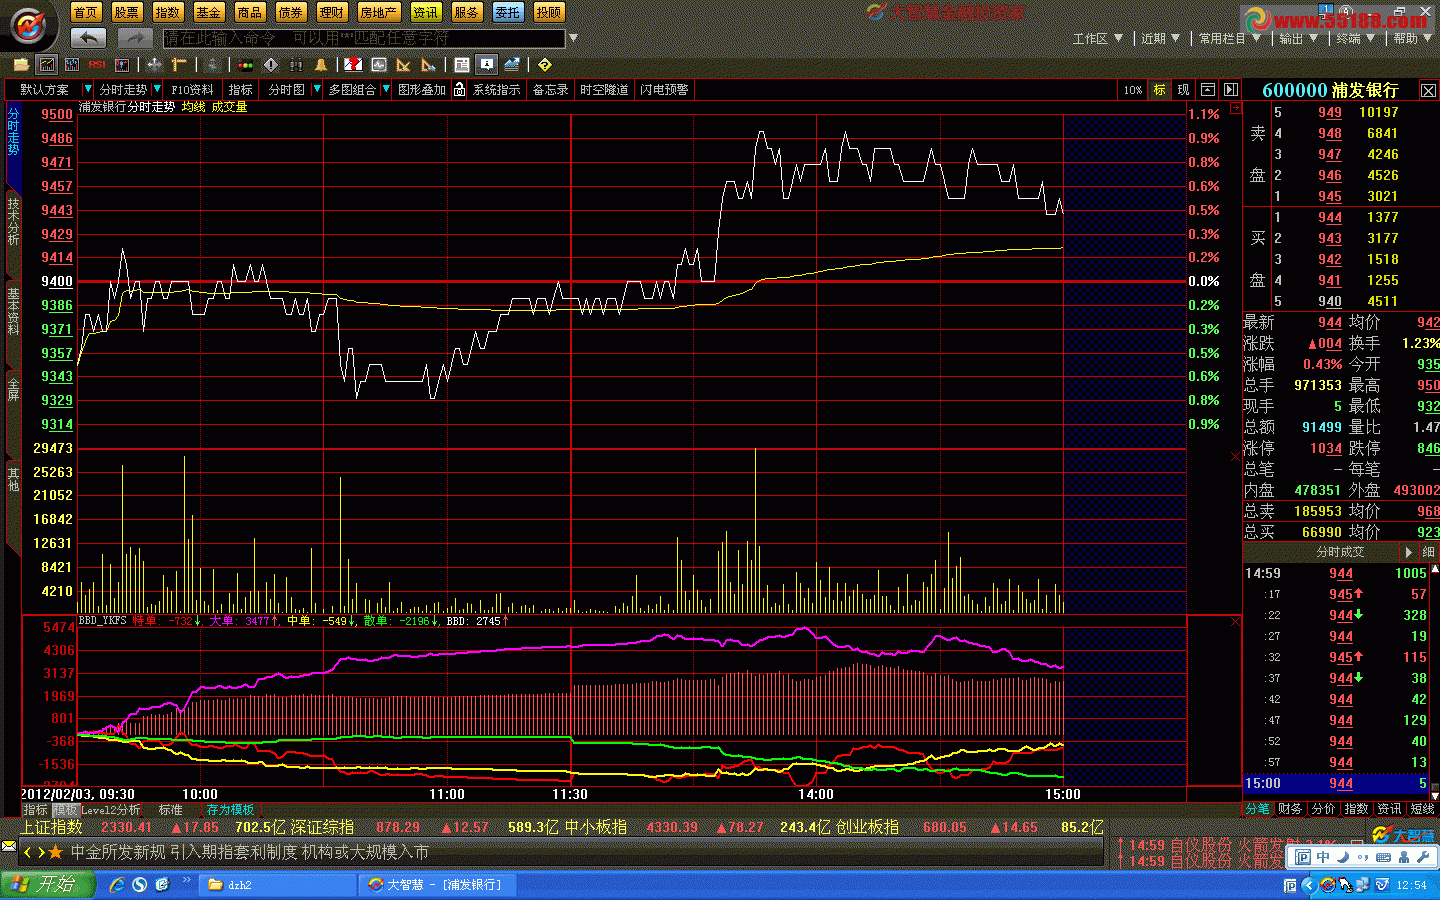Toggle the 10% scale button
The image size is (1440, 900).
coord(1132,89)
